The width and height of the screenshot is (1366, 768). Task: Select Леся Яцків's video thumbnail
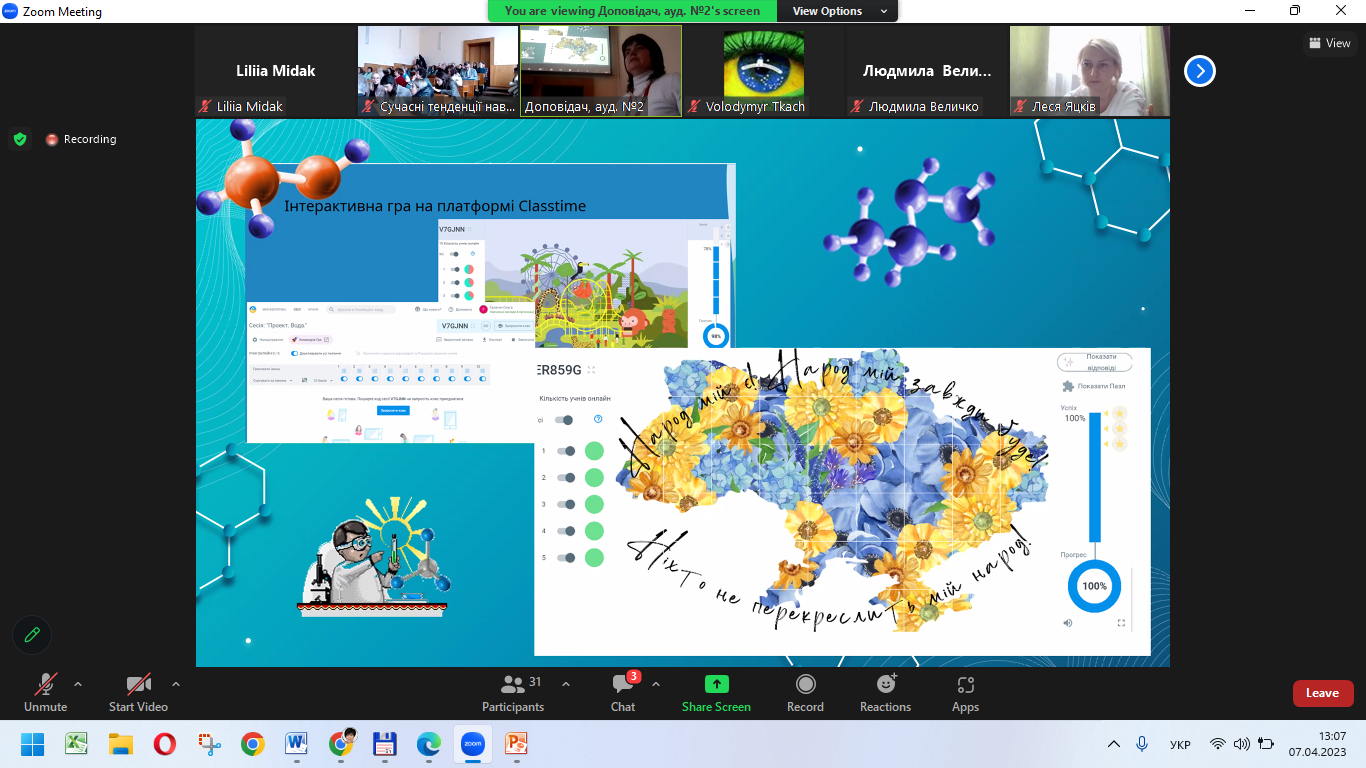1090,71
